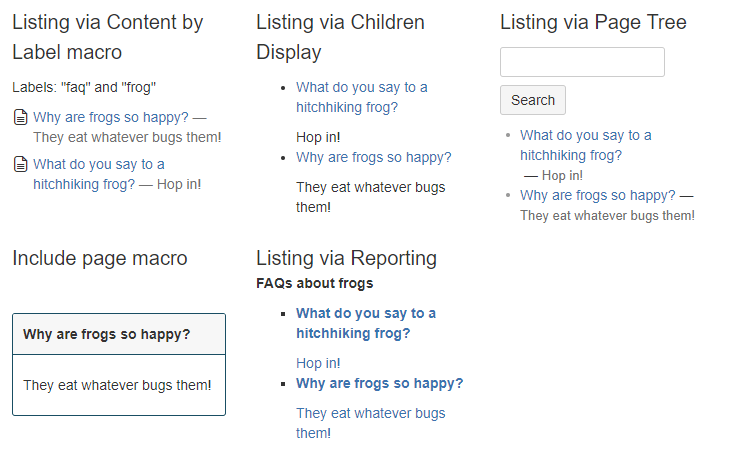Click the 'Listing via Page Tree' heading
Screen dimensions: 735x450
point(593,22)
